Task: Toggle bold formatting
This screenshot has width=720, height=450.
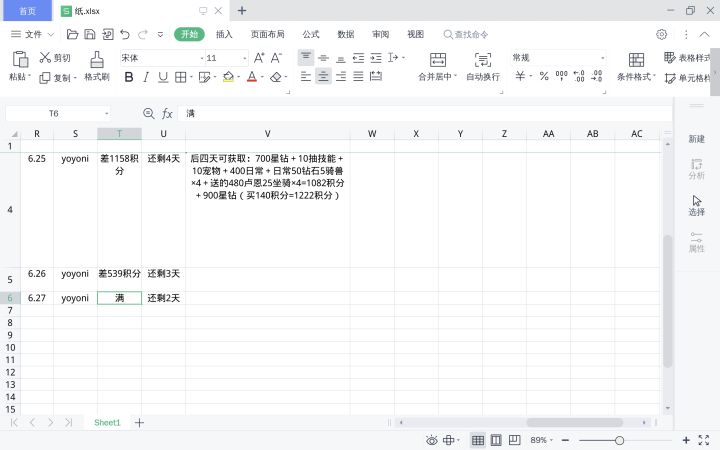Action: tap(129, 77)
